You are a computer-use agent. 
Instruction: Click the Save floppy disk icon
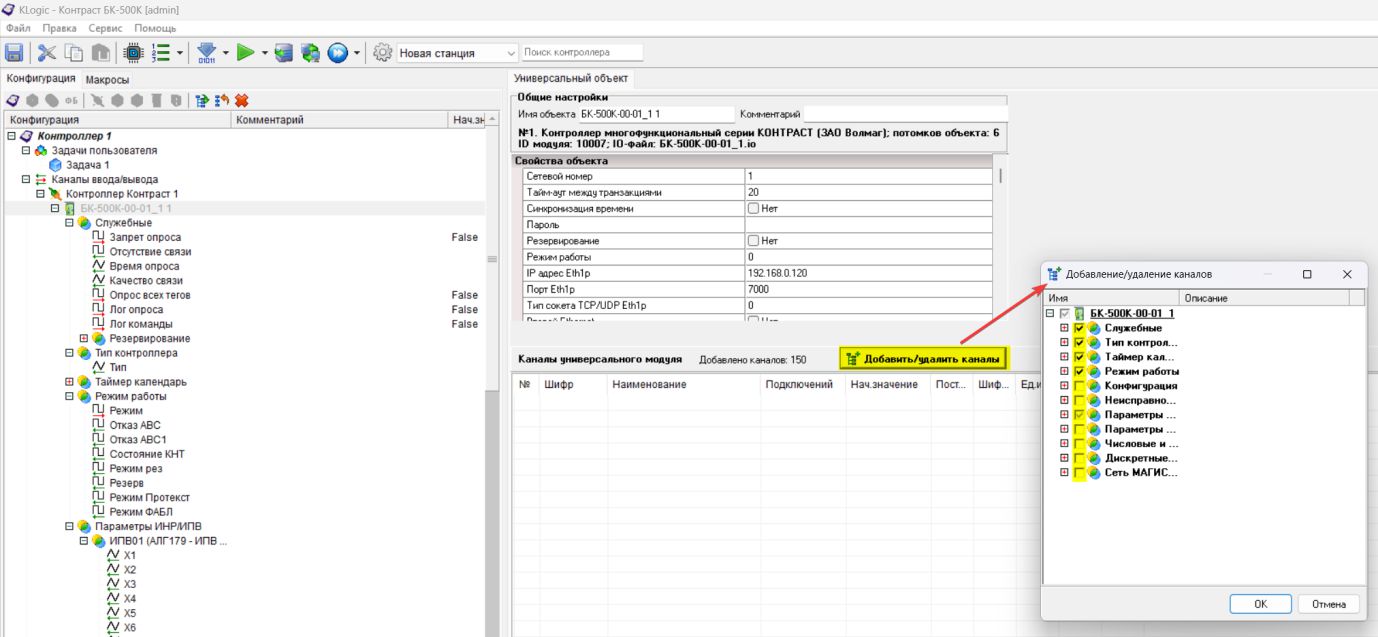tap(15, 53)
